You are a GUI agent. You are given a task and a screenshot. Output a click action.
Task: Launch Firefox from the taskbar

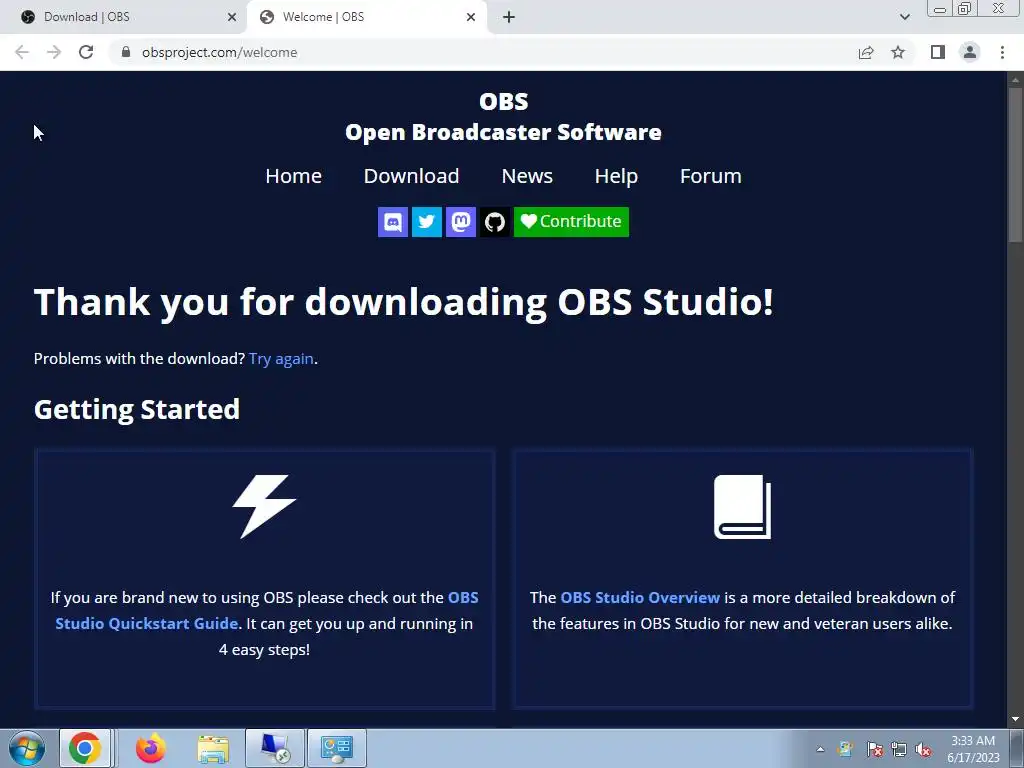point(150,748)
